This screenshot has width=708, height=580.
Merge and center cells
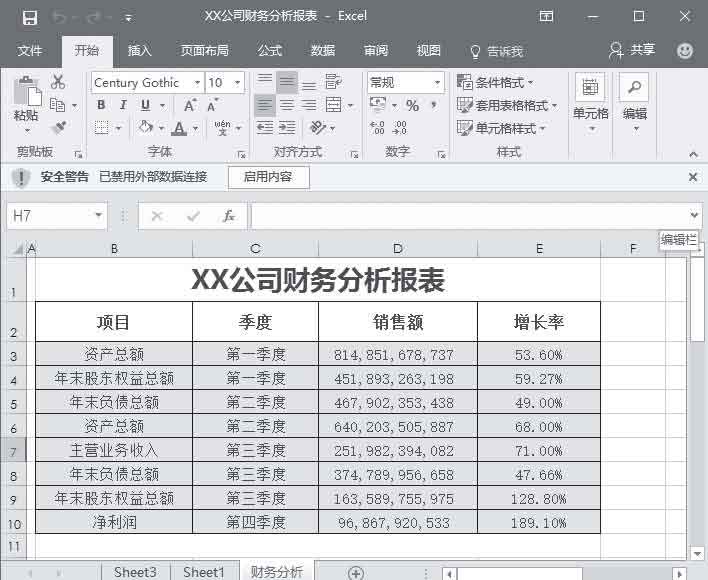(334, 105)
